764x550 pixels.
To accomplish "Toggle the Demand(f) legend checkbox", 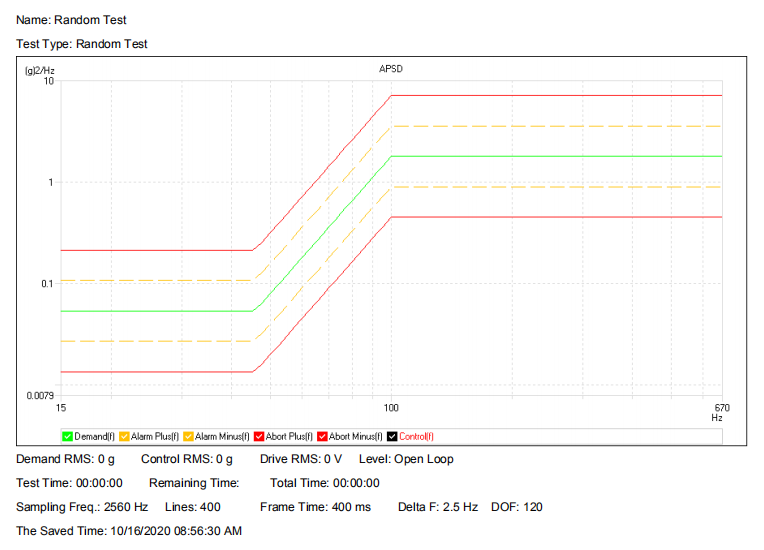I will click(x=67, y=436).
